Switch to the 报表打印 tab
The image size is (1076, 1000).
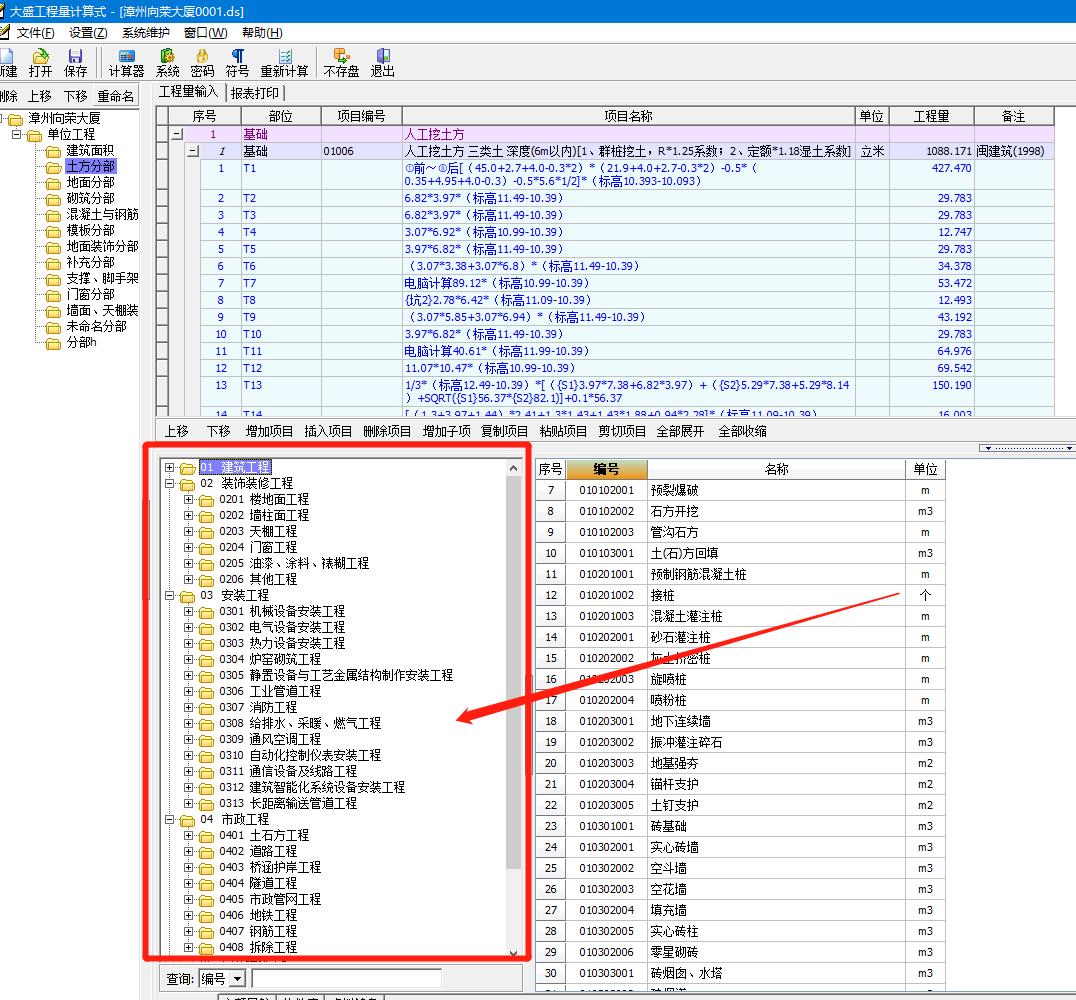pyautogui.click(x=255, y=93)
